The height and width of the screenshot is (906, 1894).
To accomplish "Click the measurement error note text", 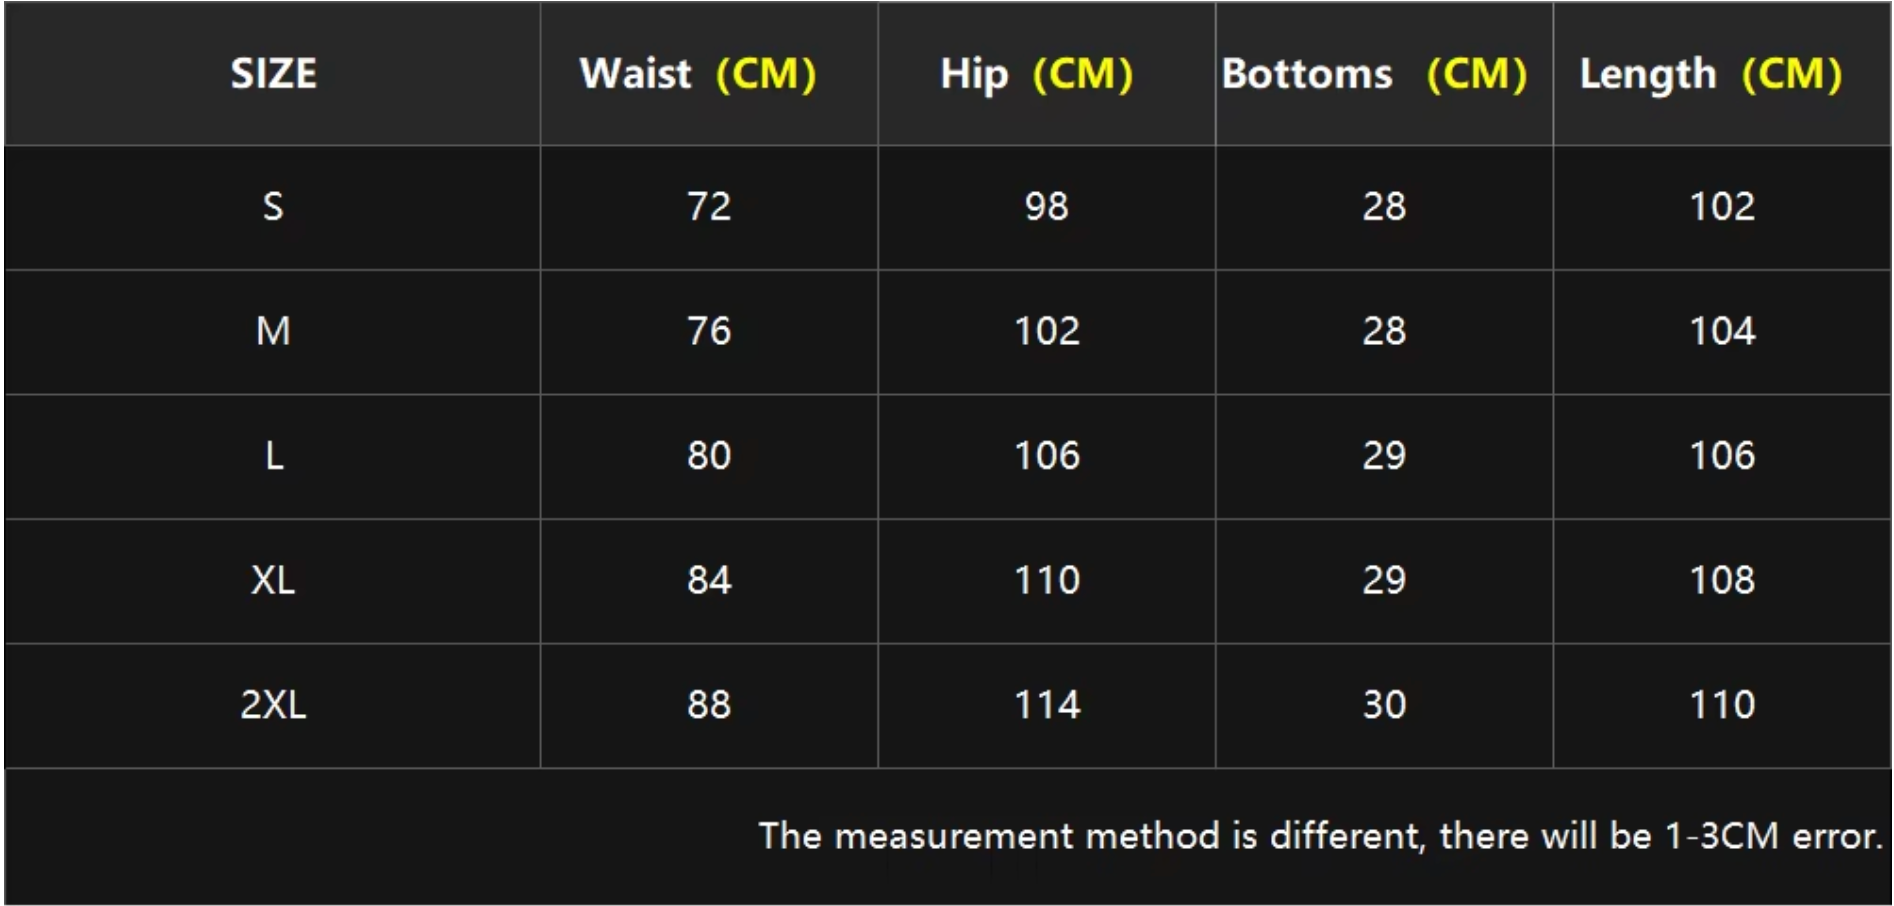I will [x=1320, y=836].
